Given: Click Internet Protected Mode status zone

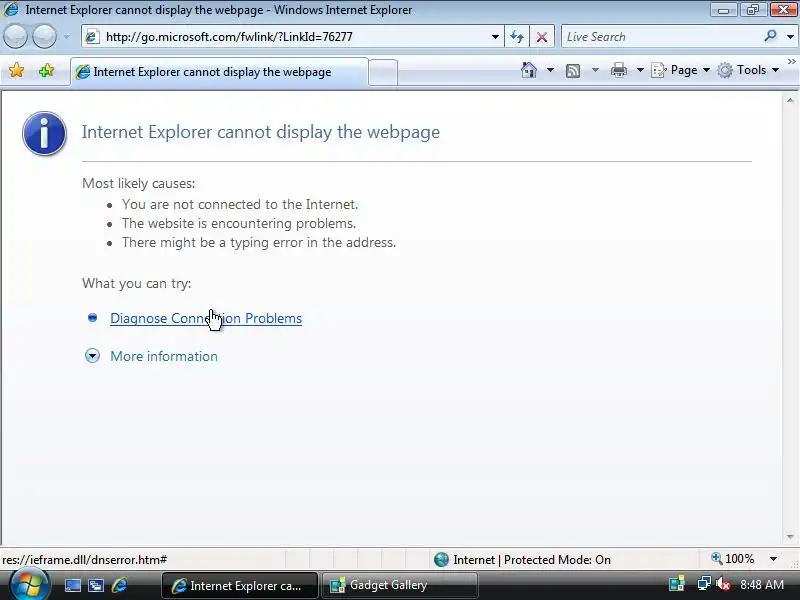Looking at the screenshot, I should click(x=532, y=560).
